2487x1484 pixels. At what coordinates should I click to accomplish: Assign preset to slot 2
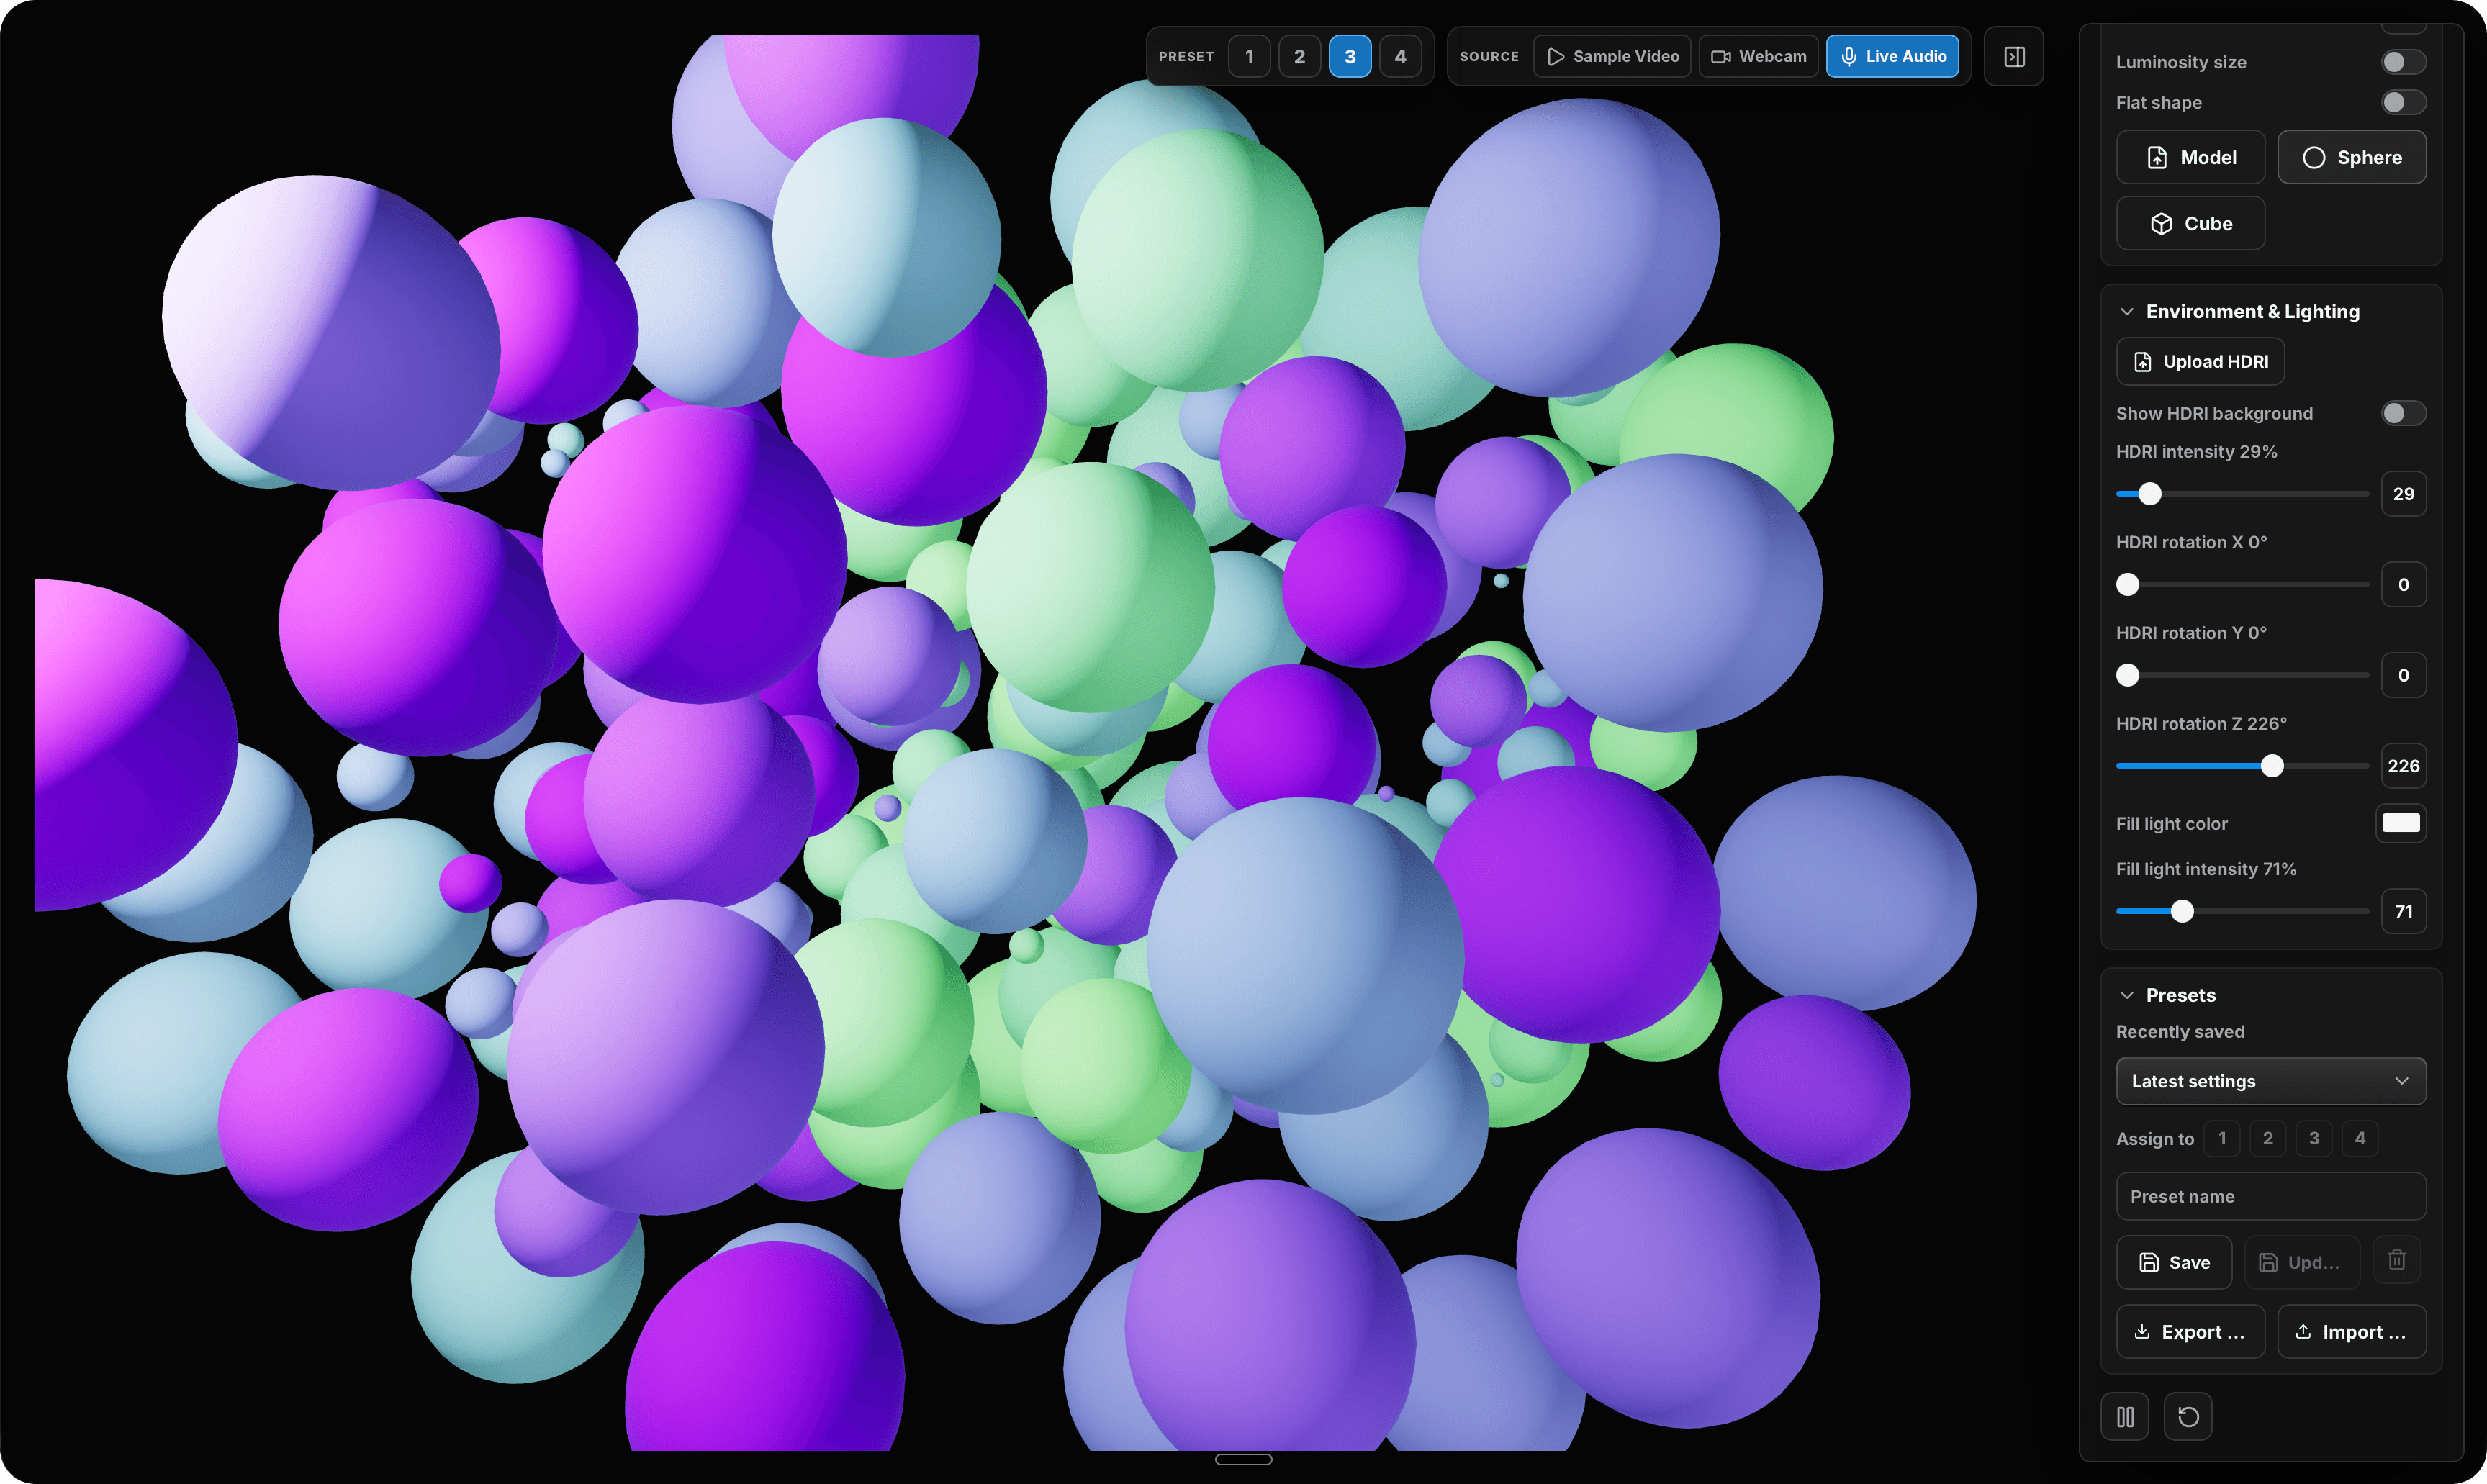pyautogui.click(x=2268, y=1138)
